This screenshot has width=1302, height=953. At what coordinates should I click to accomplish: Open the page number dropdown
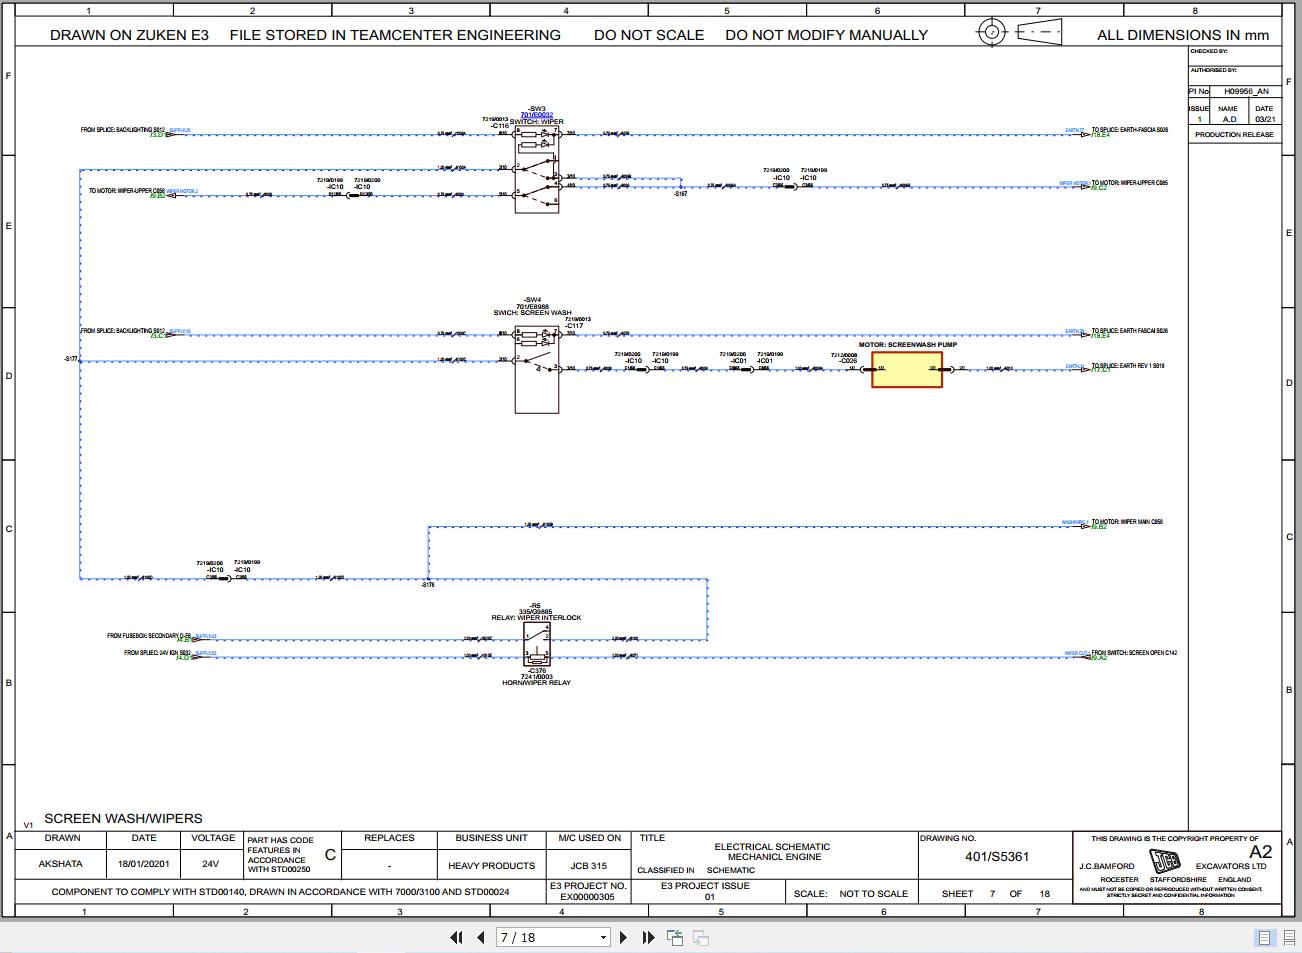[x=603, y=938]
